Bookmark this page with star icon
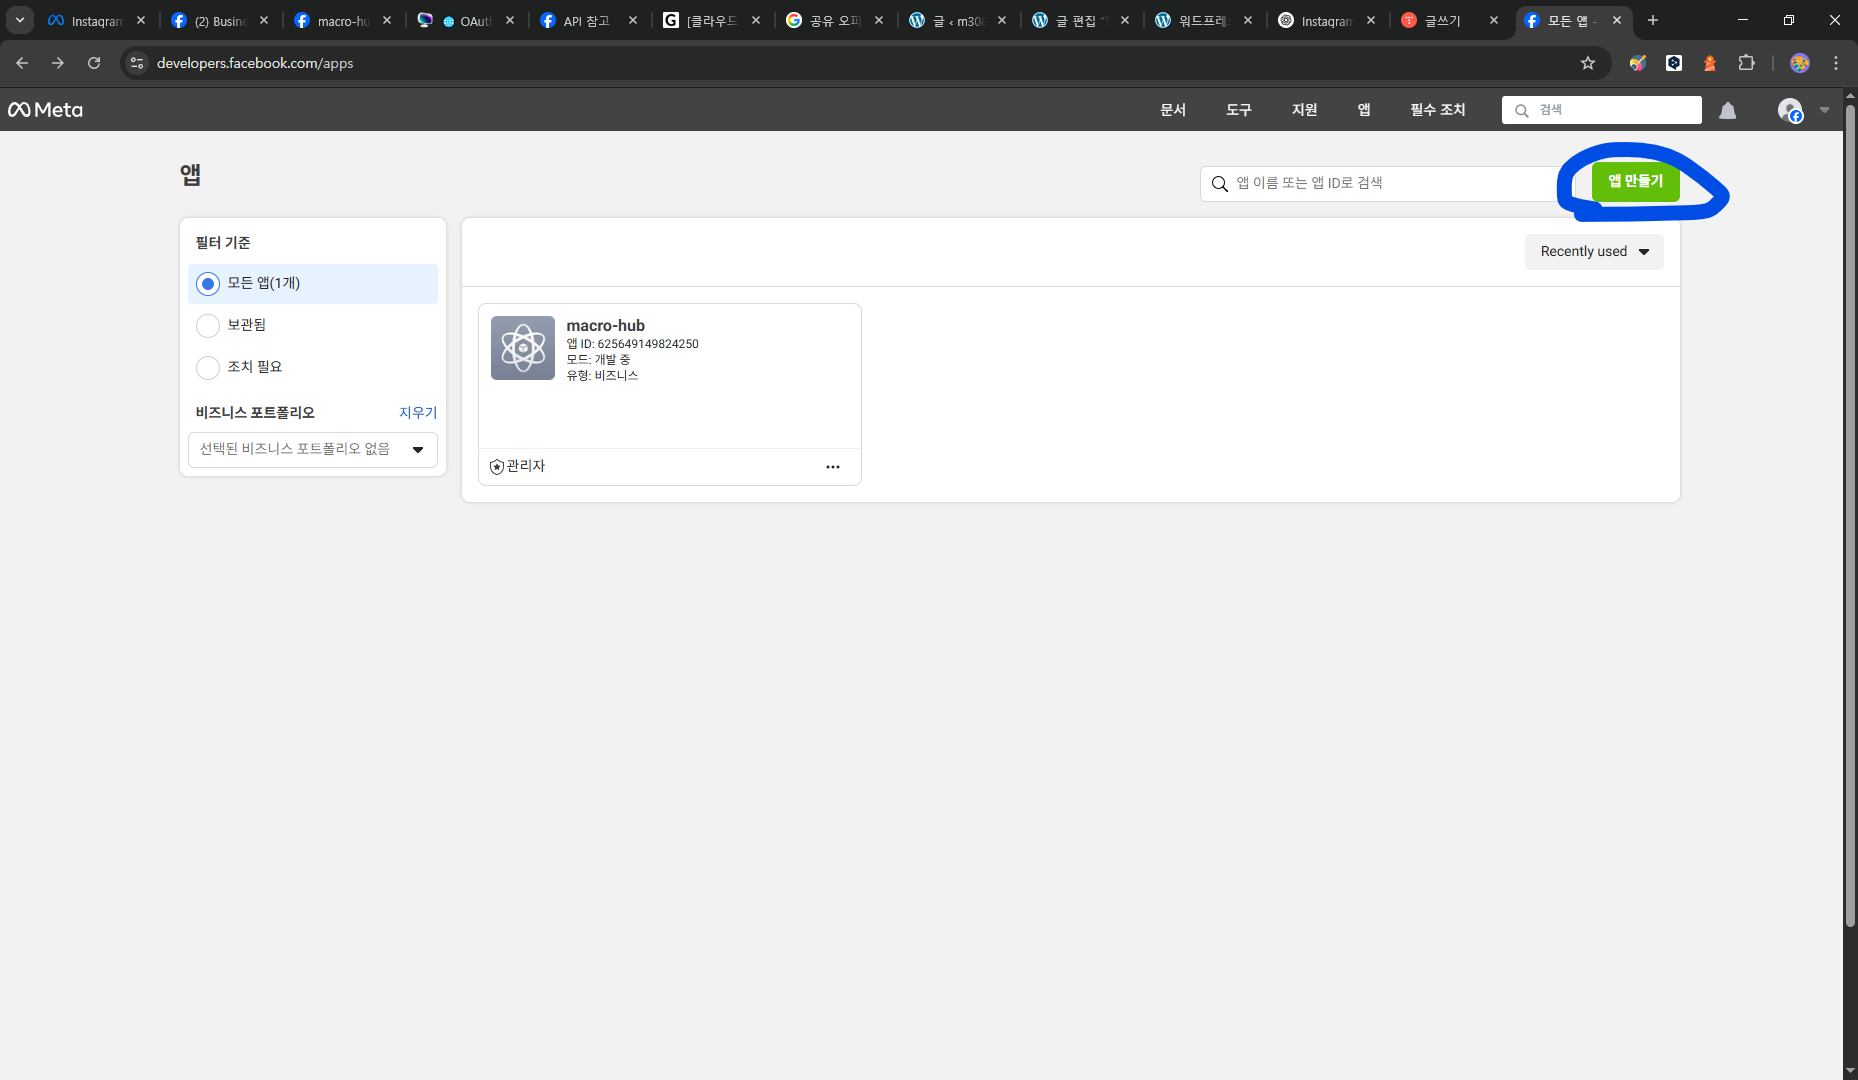 [1588, 63]
